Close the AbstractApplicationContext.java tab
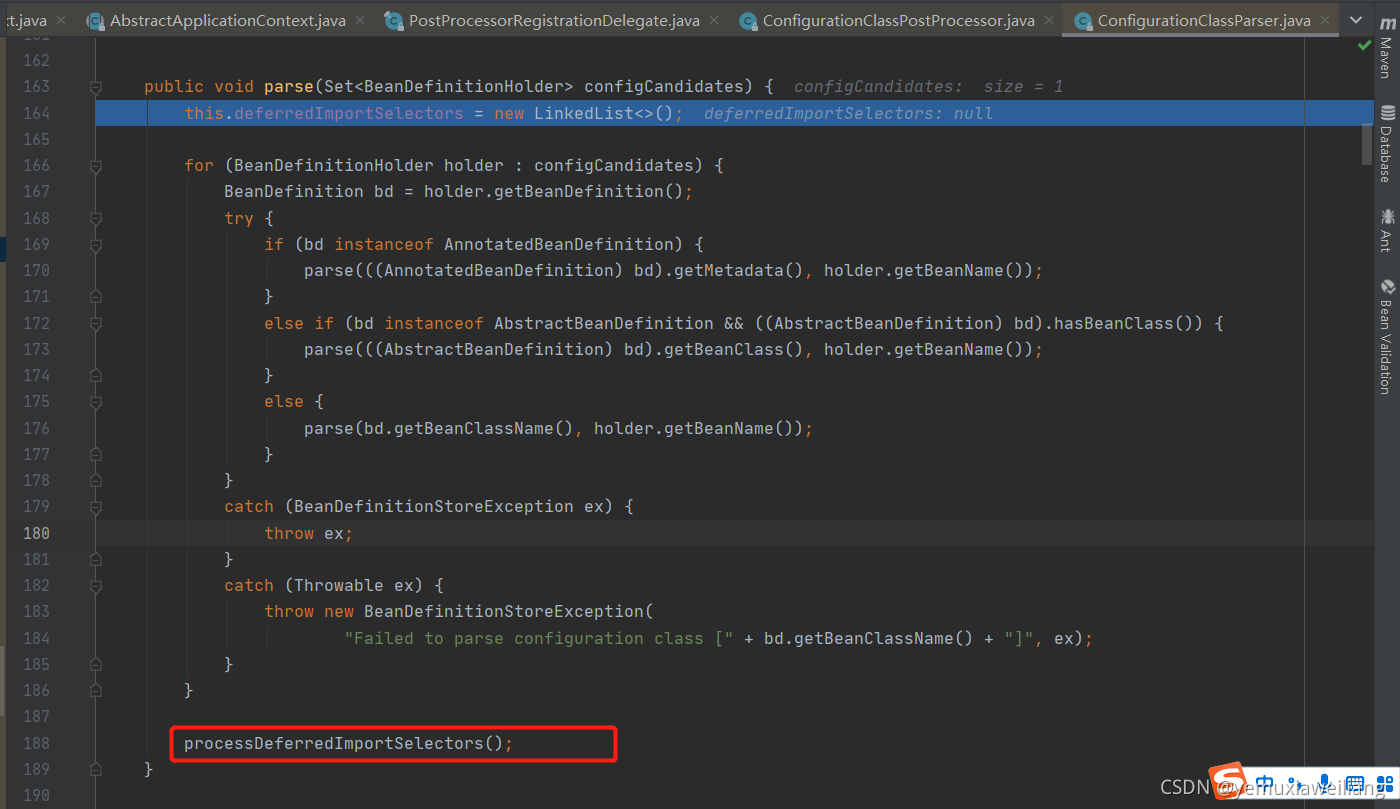 tap(360, 21)
